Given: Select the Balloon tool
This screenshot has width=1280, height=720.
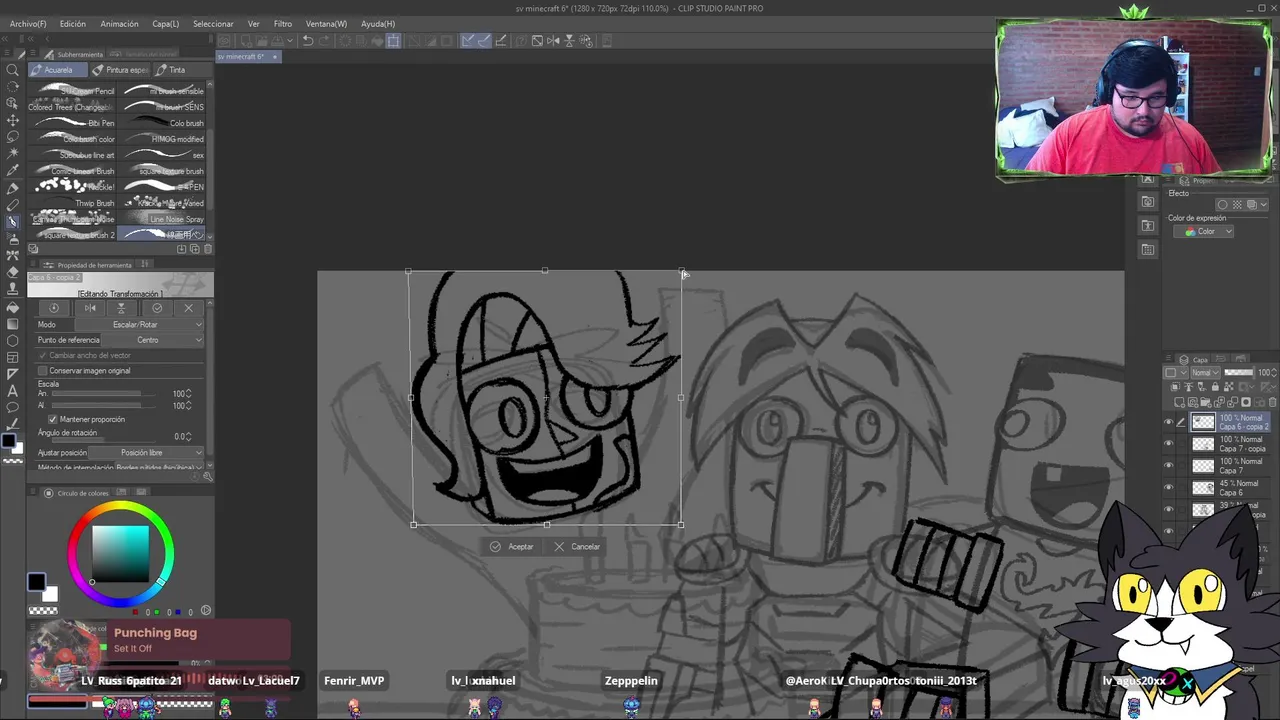Looking at the screenshot, I should (12, 408).
